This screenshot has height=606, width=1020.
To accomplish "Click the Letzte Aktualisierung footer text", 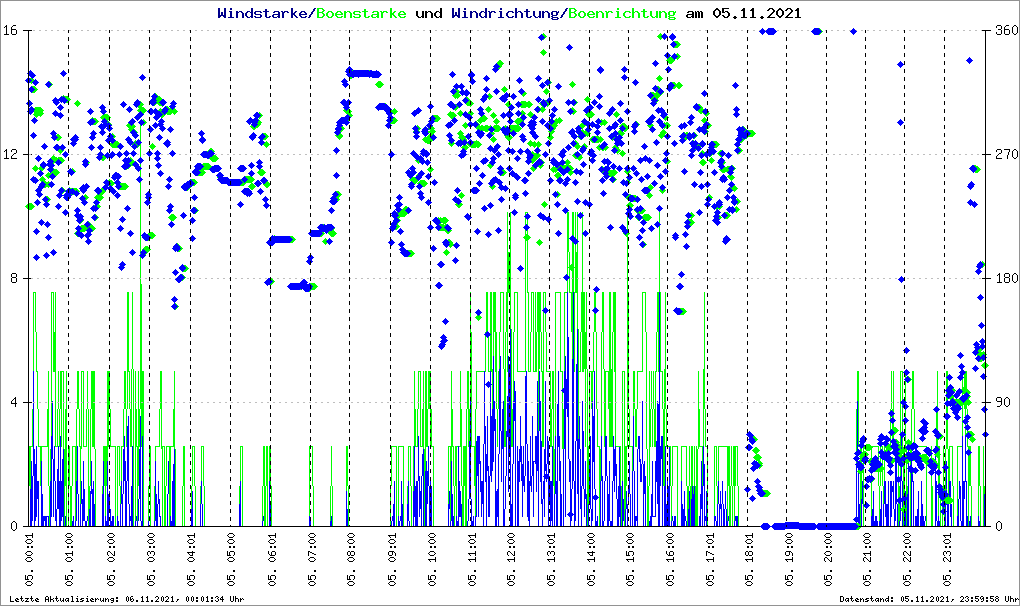I will click(125, 599).
